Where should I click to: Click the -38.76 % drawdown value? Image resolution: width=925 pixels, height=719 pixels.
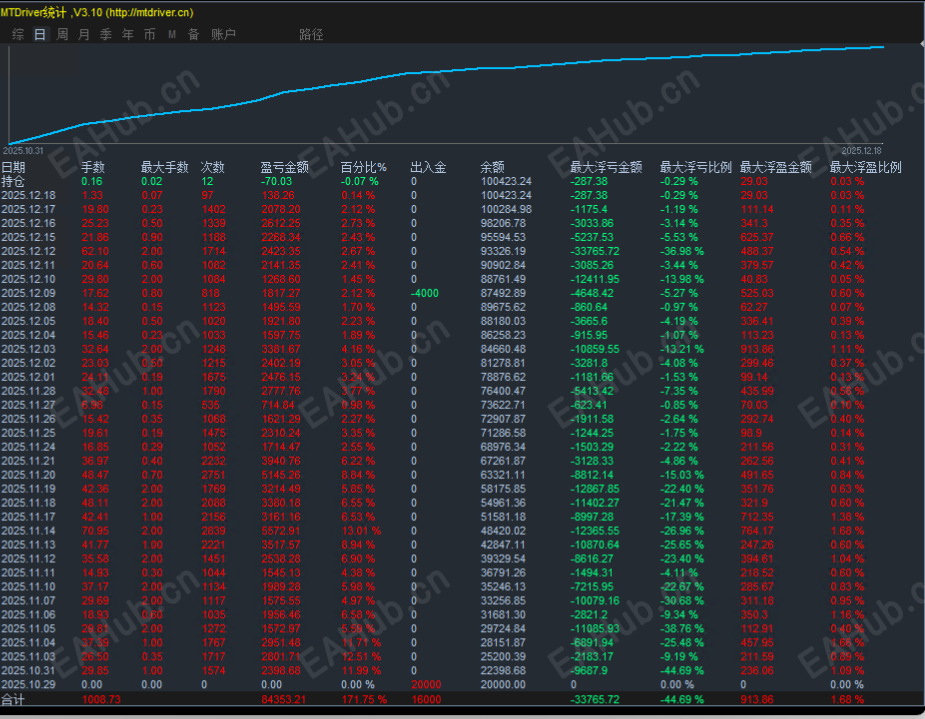[681, 629]
